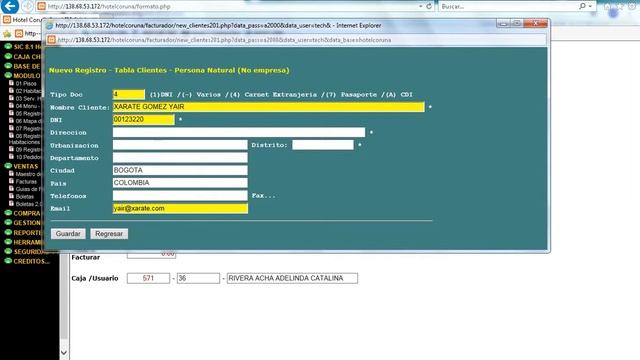Click the Ciudad field containing BOGOTA
Viewport: 640px width, 360px height.
[180, 170]
